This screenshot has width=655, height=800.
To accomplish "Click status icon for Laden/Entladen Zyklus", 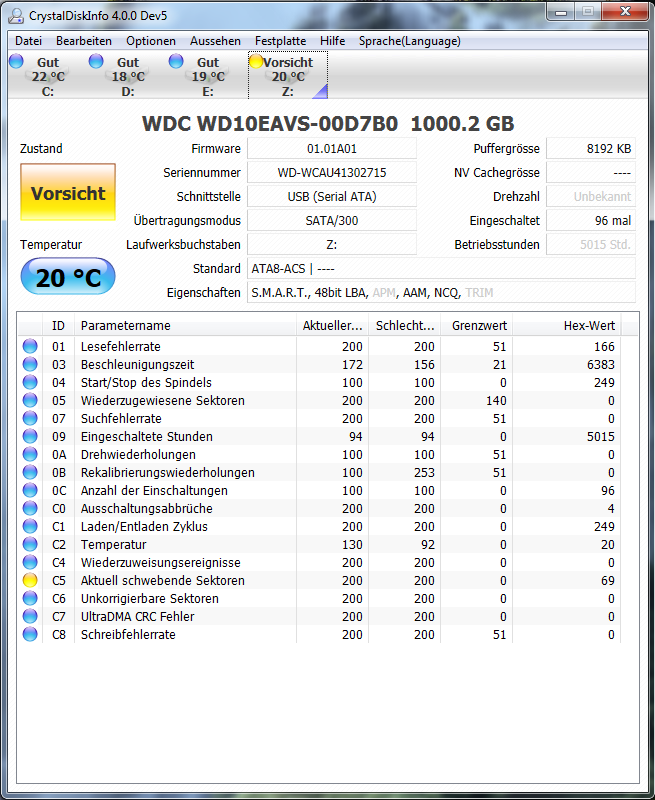I will click(30, 526).
